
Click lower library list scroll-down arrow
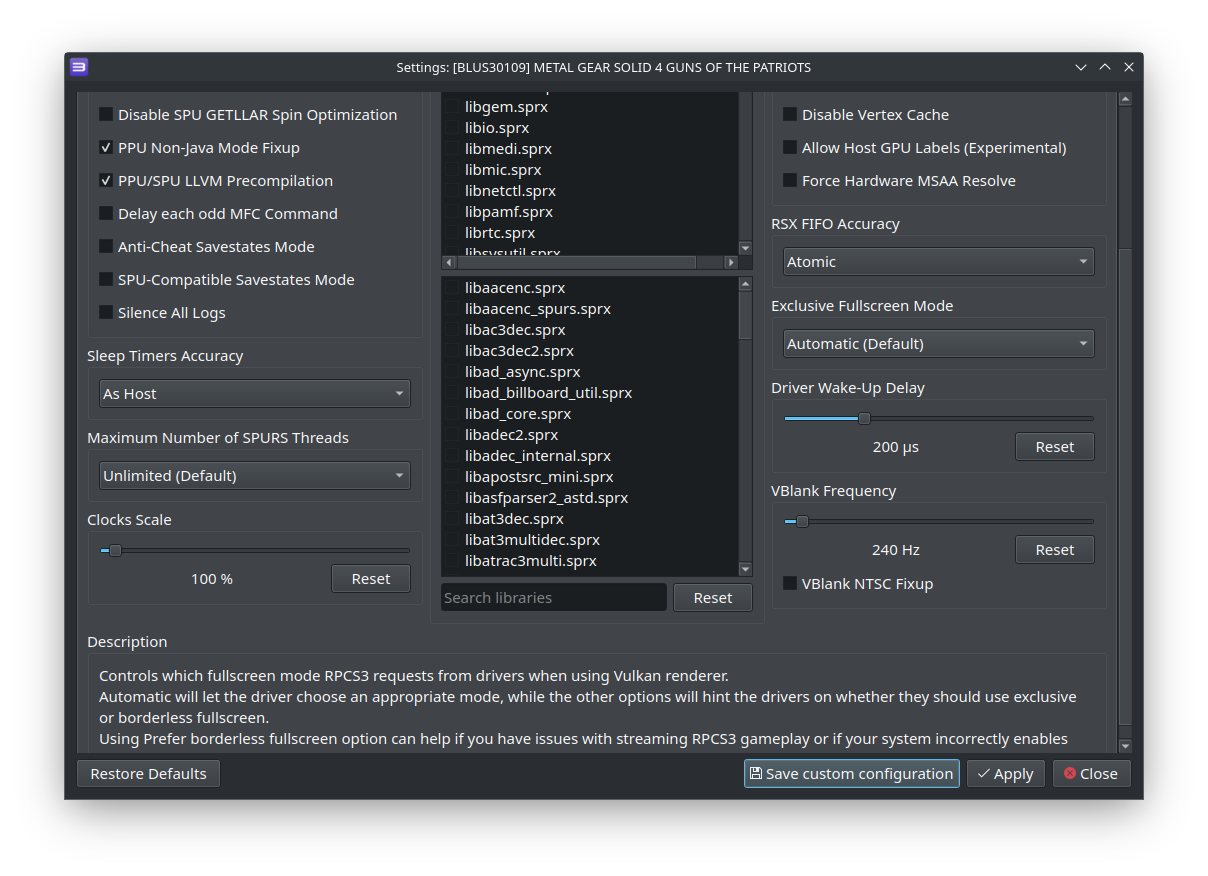click(x=745, y=569)
